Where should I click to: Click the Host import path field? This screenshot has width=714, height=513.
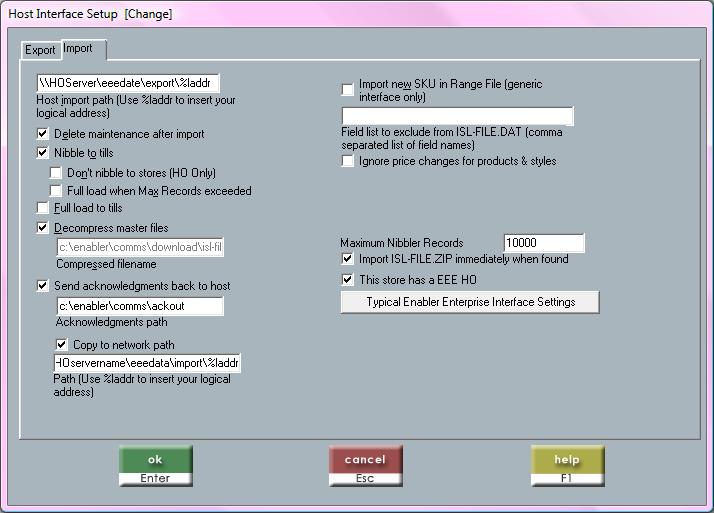tap(128, 83)
